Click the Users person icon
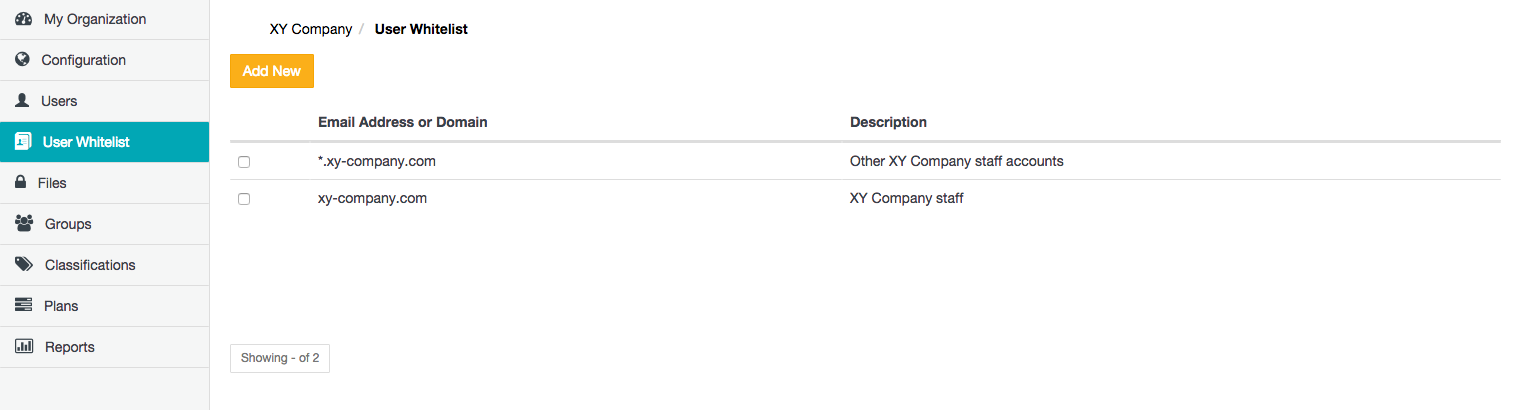 click(22, 101)
